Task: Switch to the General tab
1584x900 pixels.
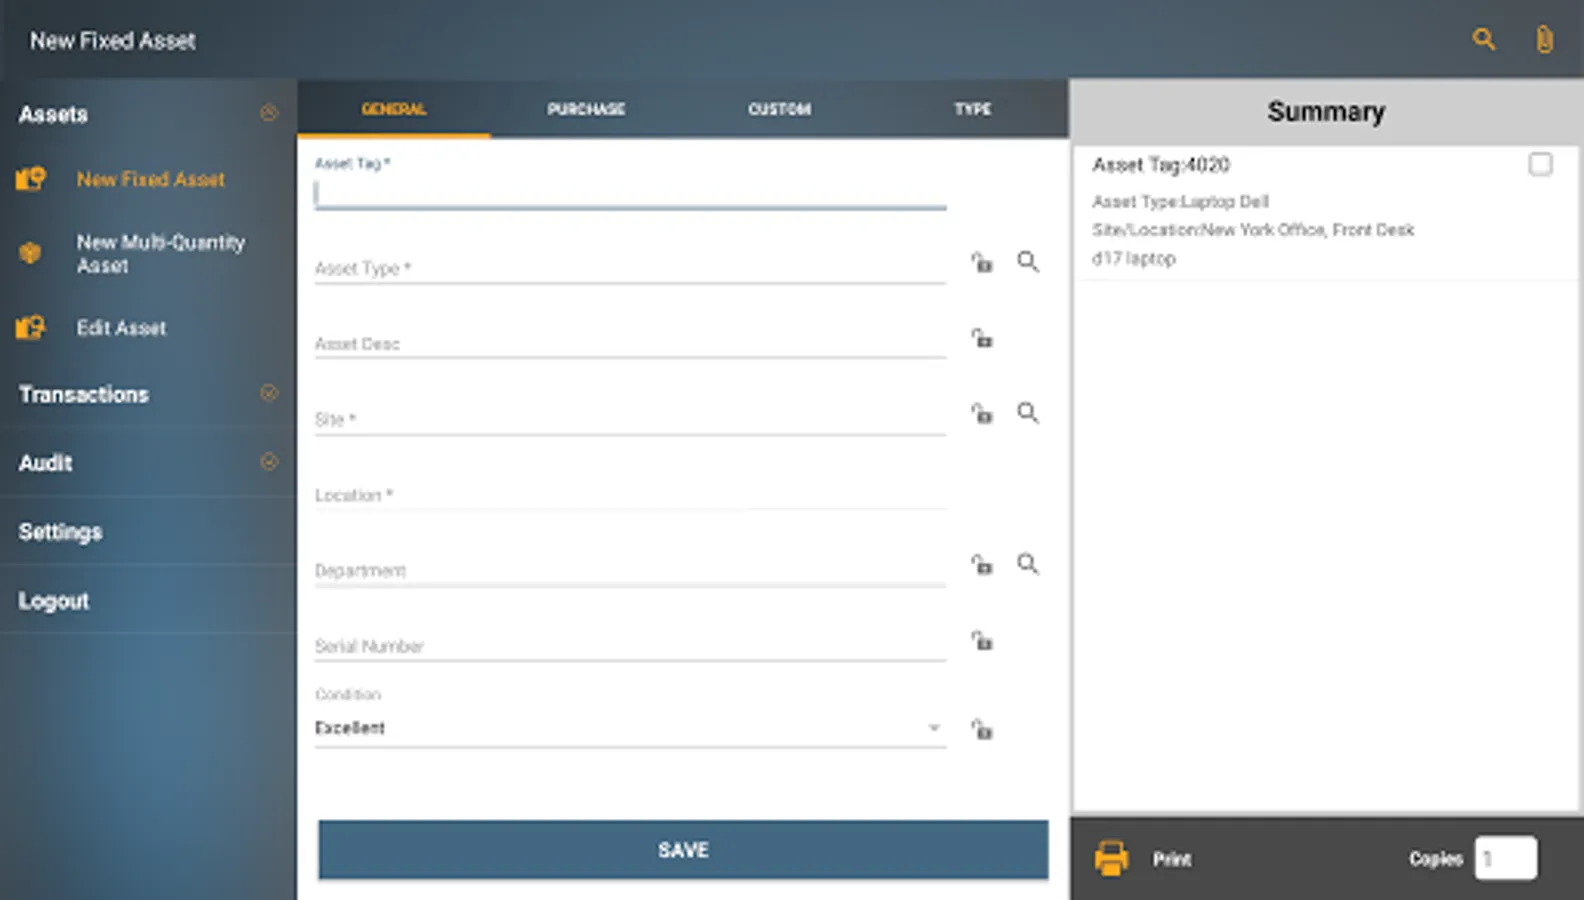Action: click(x=394, y=109)
